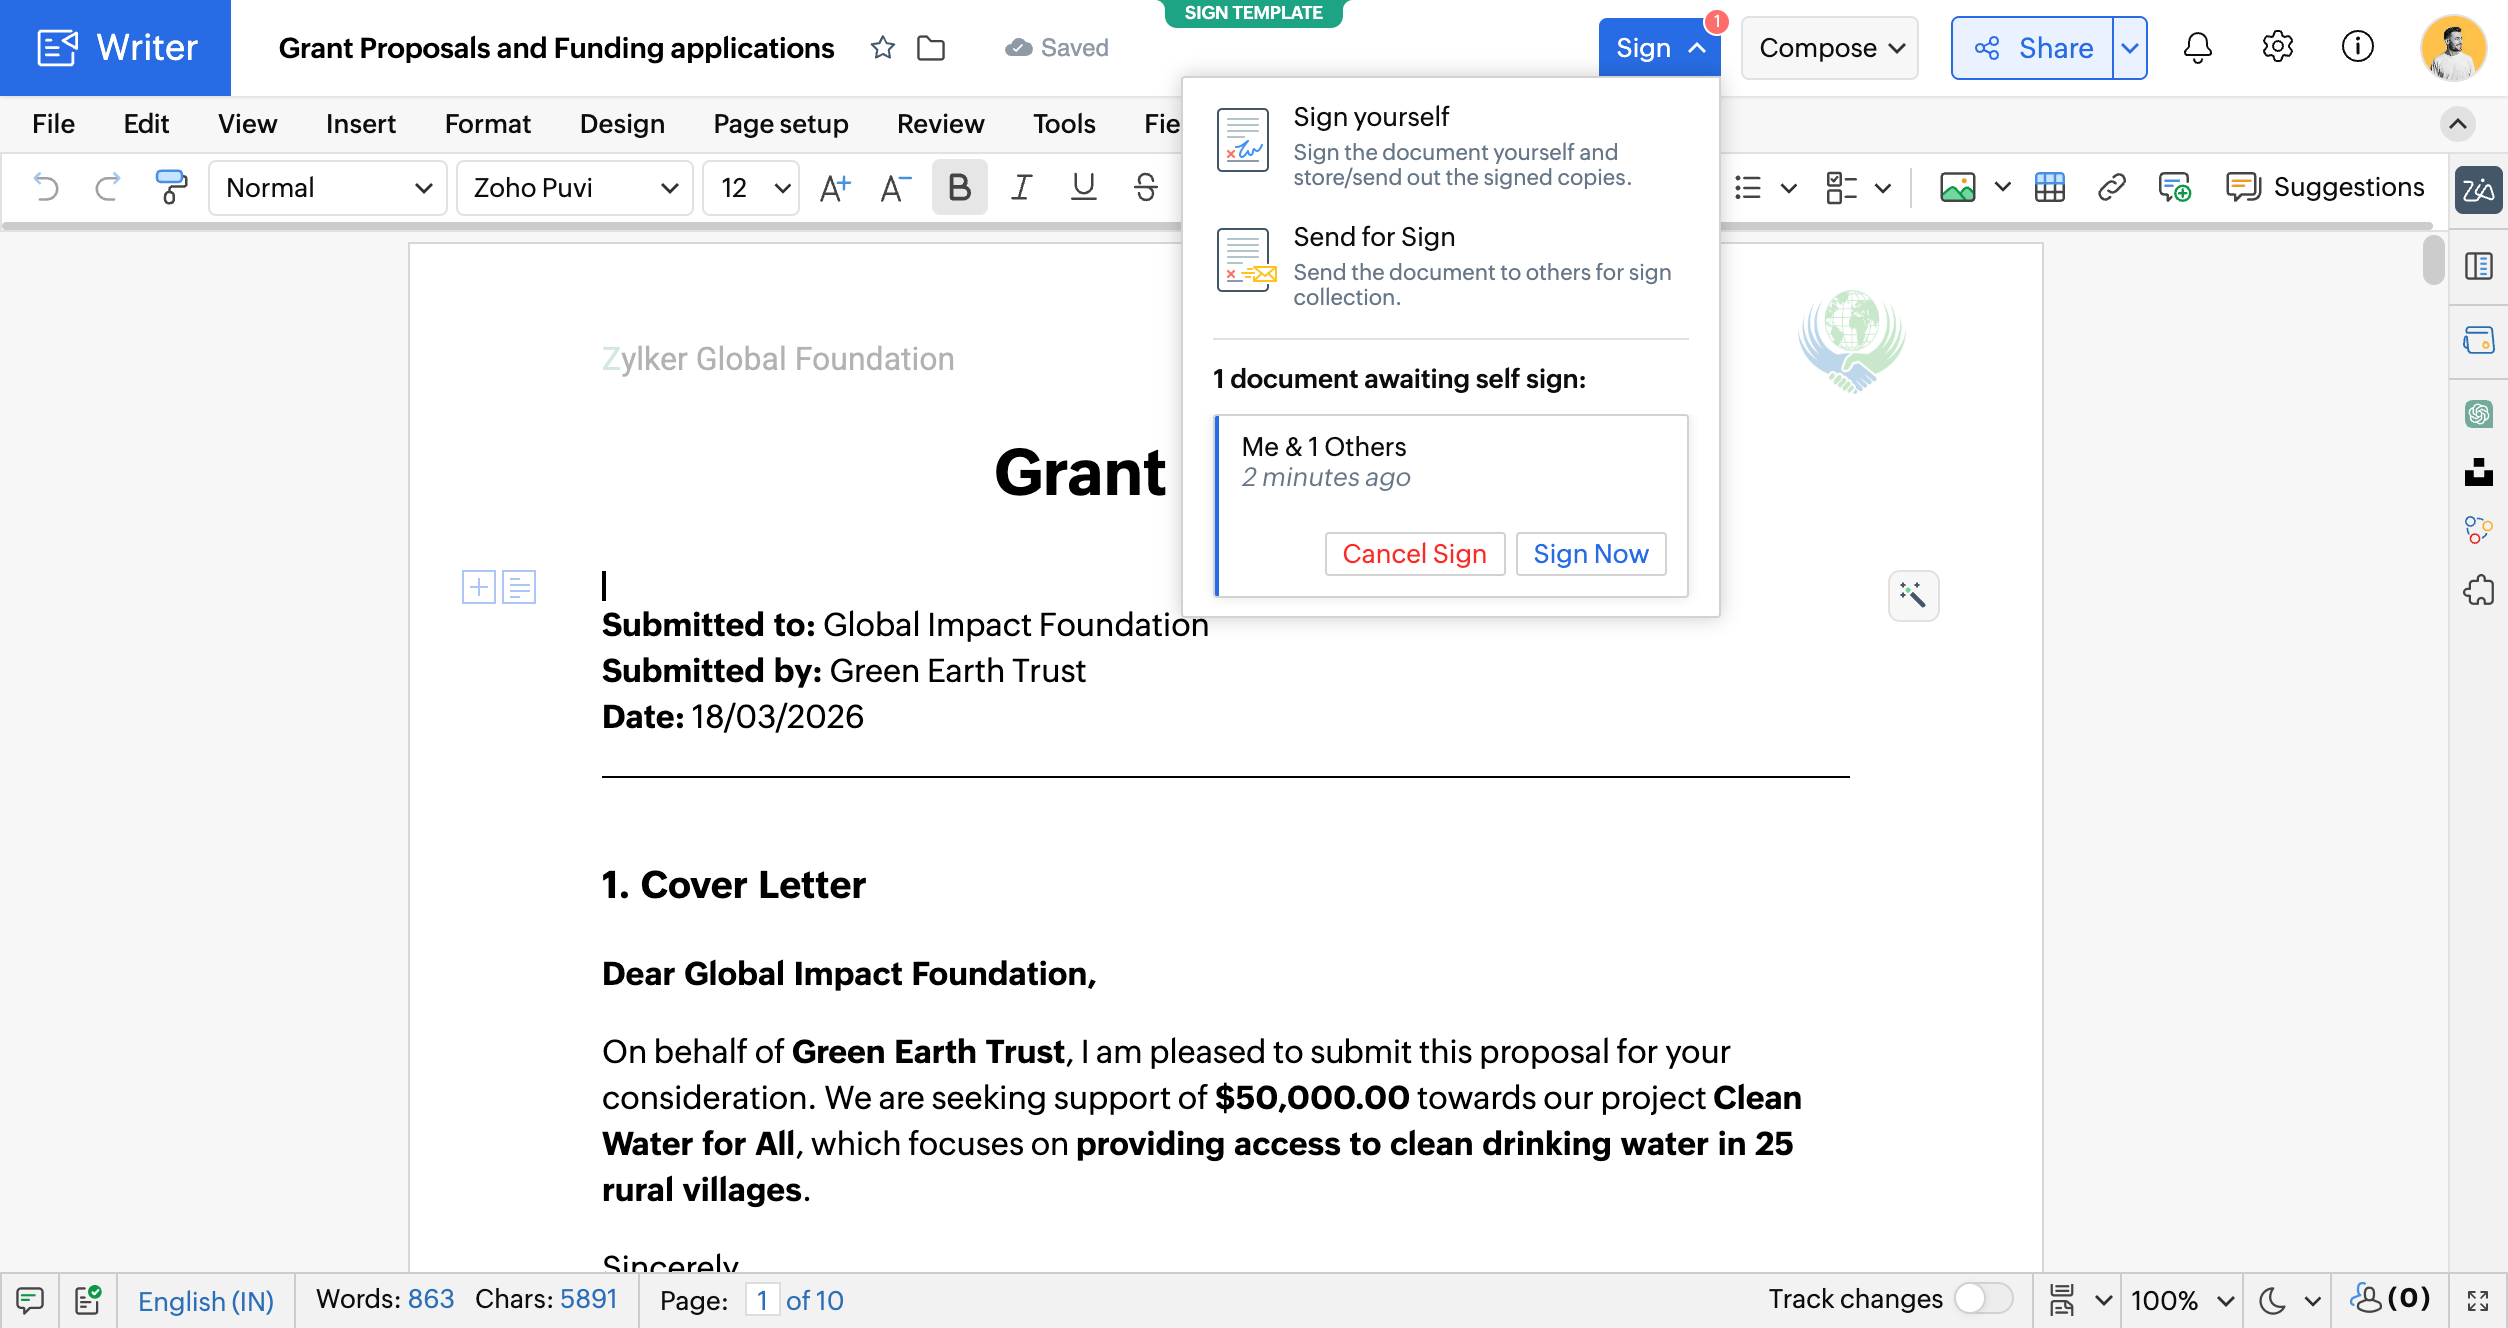The width and height of the screenshot is (2508, 1328).
Task: Add a comment using comment-plus icon
Action: coord(2174,187)
